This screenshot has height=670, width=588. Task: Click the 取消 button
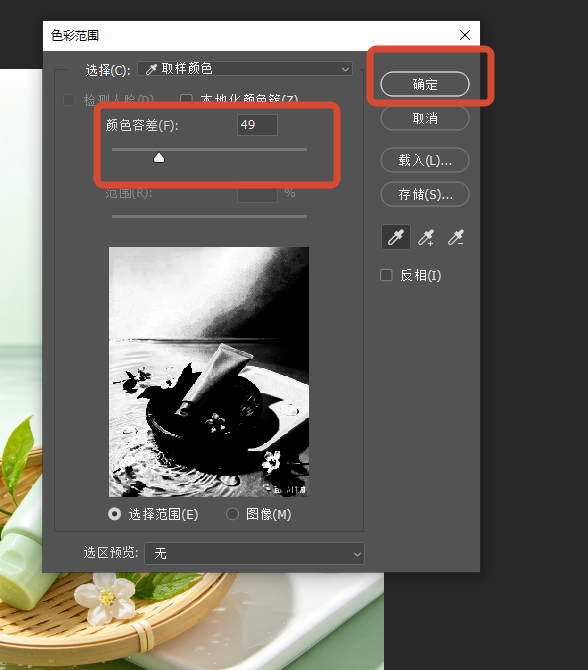(x=425, y=118)
